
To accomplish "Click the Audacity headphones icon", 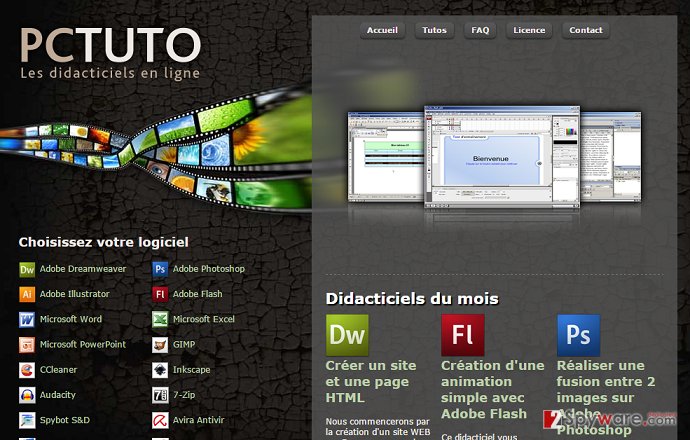I will click(x=27, y=395).
